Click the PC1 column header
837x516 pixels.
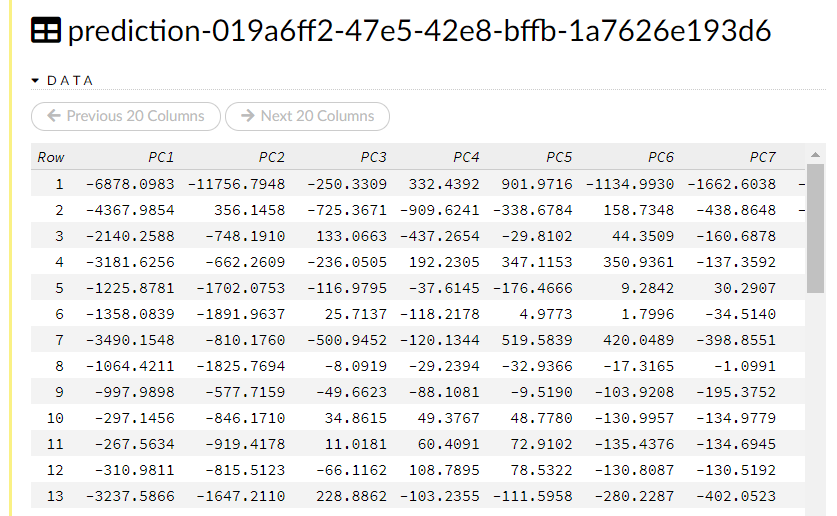point(160,157)
